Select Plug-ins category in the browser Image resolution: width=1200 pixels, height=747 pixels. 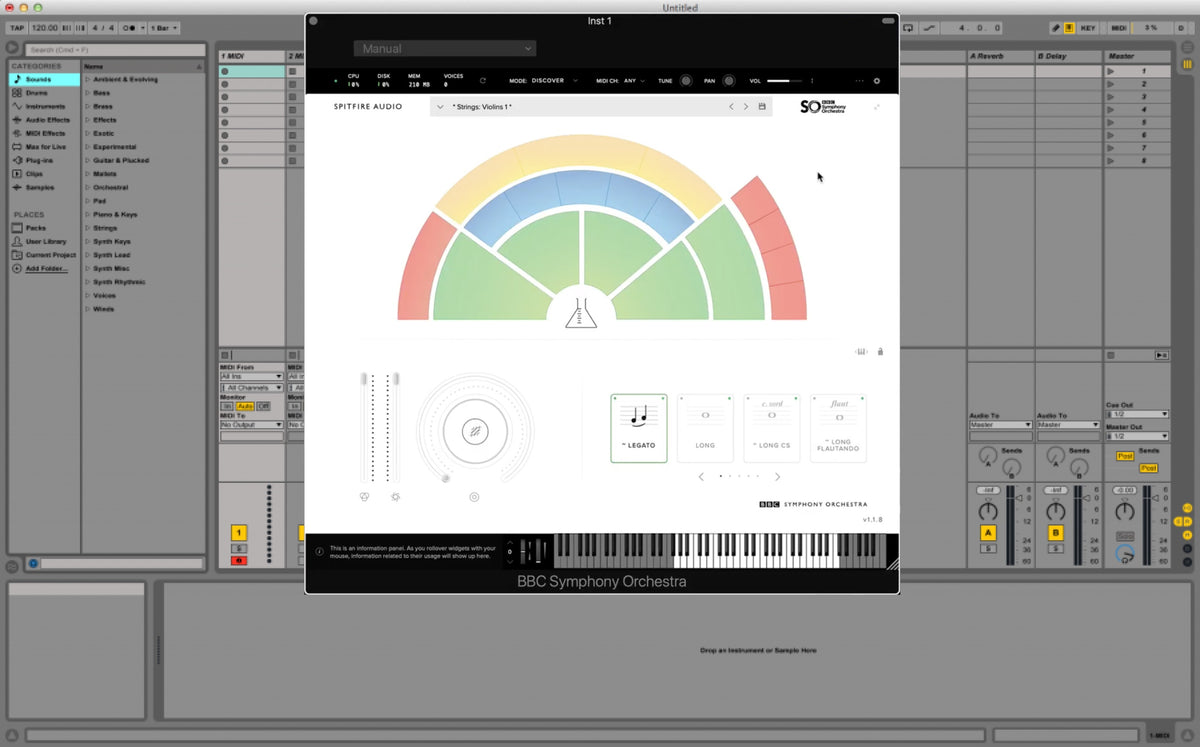point(39,160)
